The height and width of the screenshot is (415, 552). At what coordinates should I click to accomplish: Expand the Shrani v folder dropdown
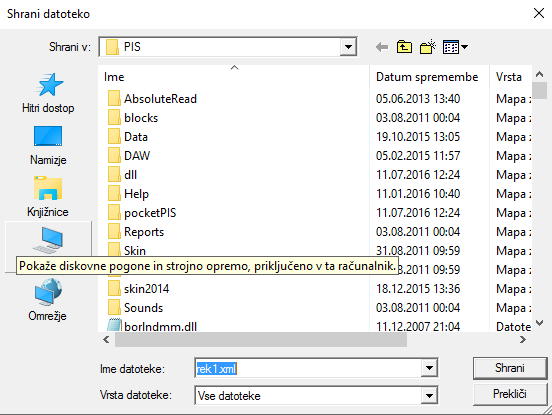tap(348, 47)
